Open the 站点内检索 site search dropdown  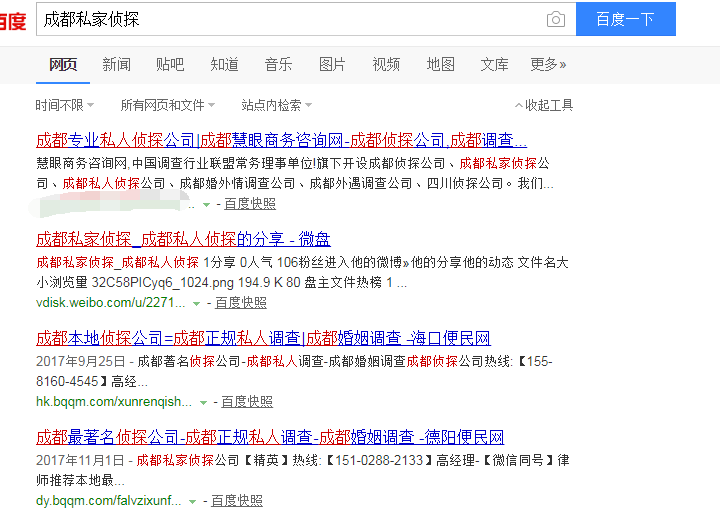click(277, 105)
